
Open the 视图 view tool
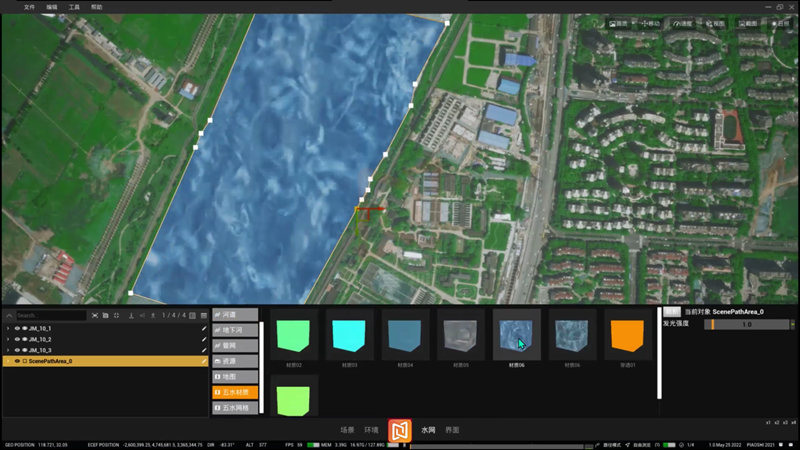click(x=714, y=23)
